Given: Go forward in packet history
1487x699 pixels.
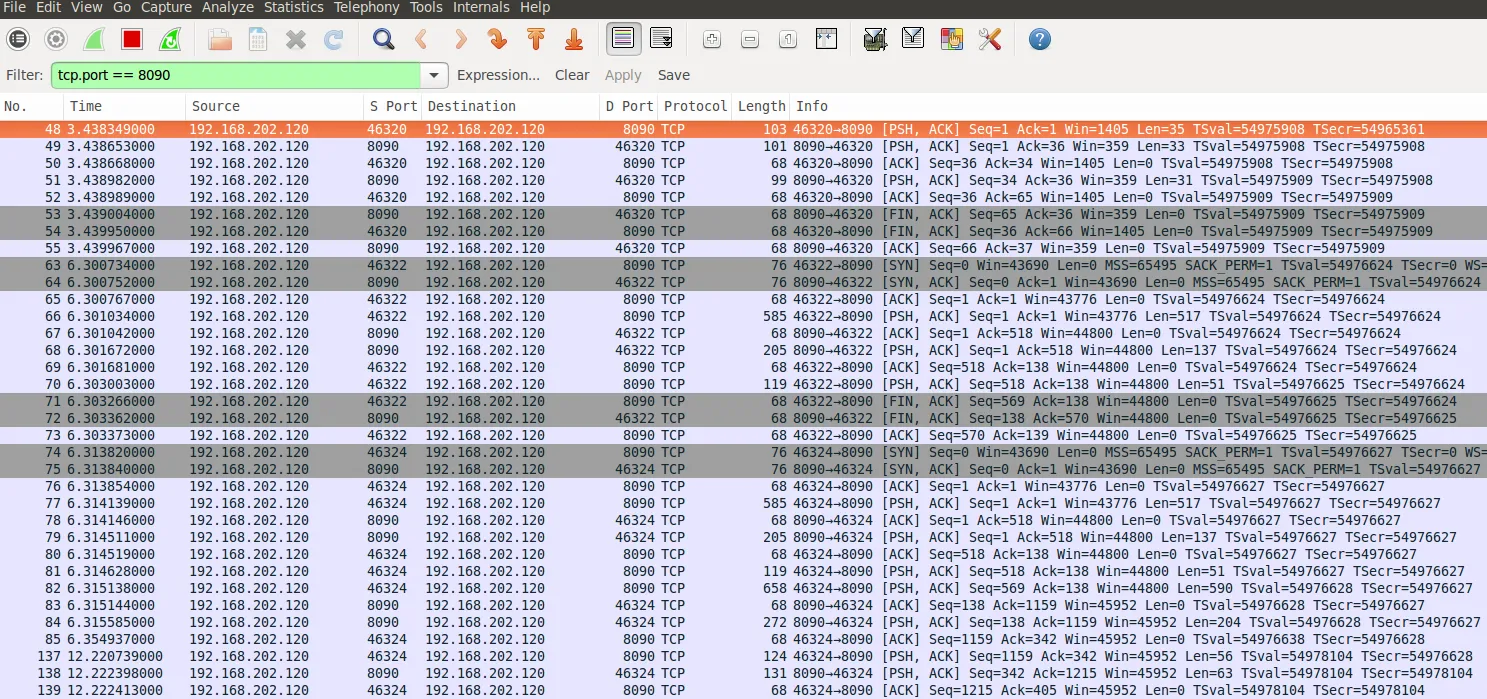Looking at the screenshot, I should (x=459, y=40).
